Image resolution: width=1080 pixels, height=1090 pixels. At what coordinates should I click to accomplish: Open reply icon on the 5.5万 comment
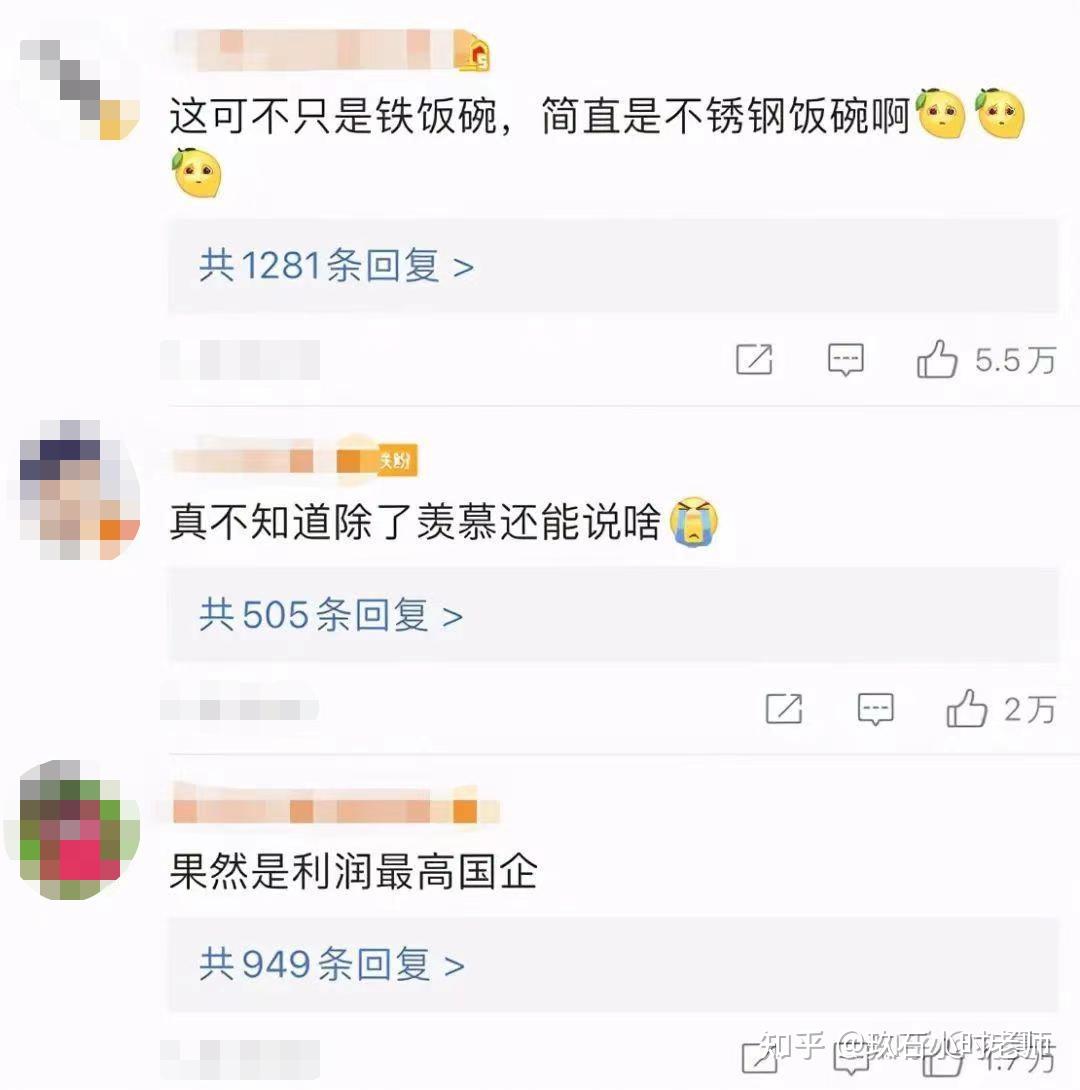(x=846, y=359)
